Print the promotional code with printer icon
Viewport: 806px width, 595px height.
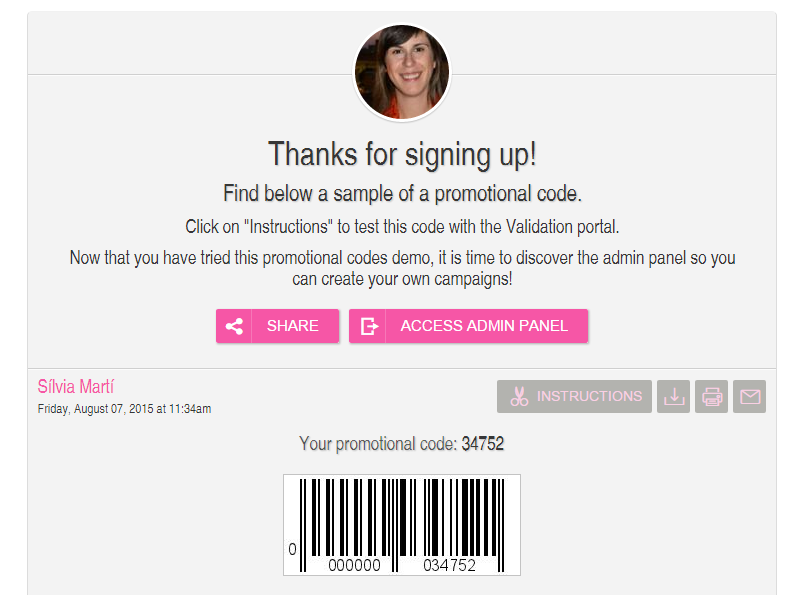tap(711, 396)
